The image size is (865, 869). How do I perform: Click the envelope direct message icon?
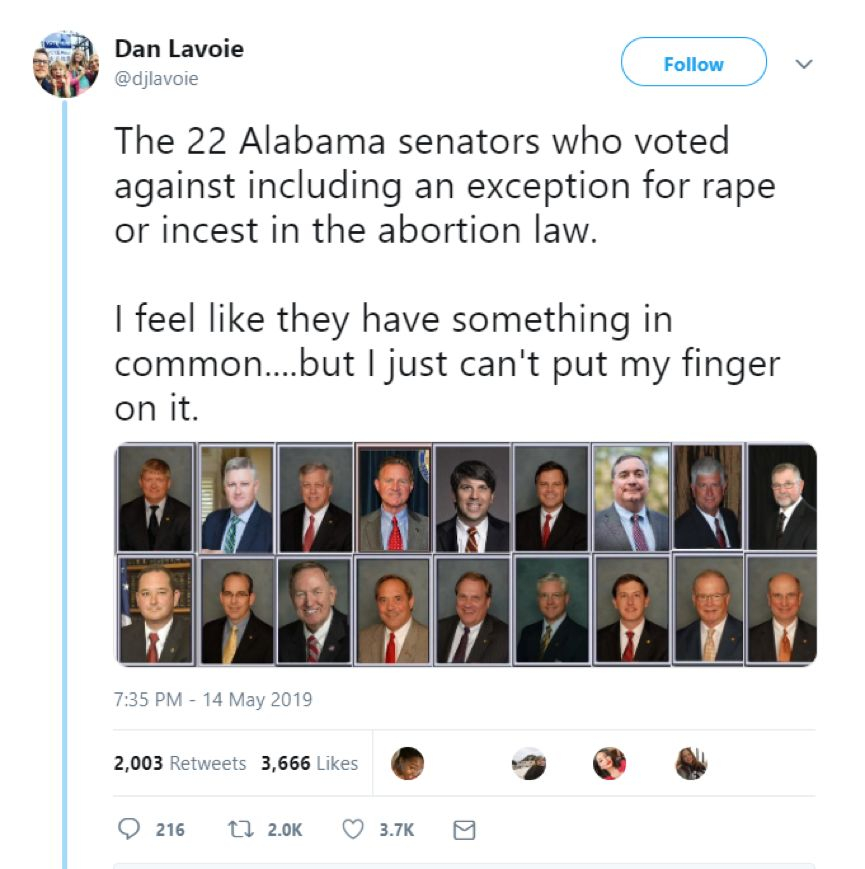464,829
